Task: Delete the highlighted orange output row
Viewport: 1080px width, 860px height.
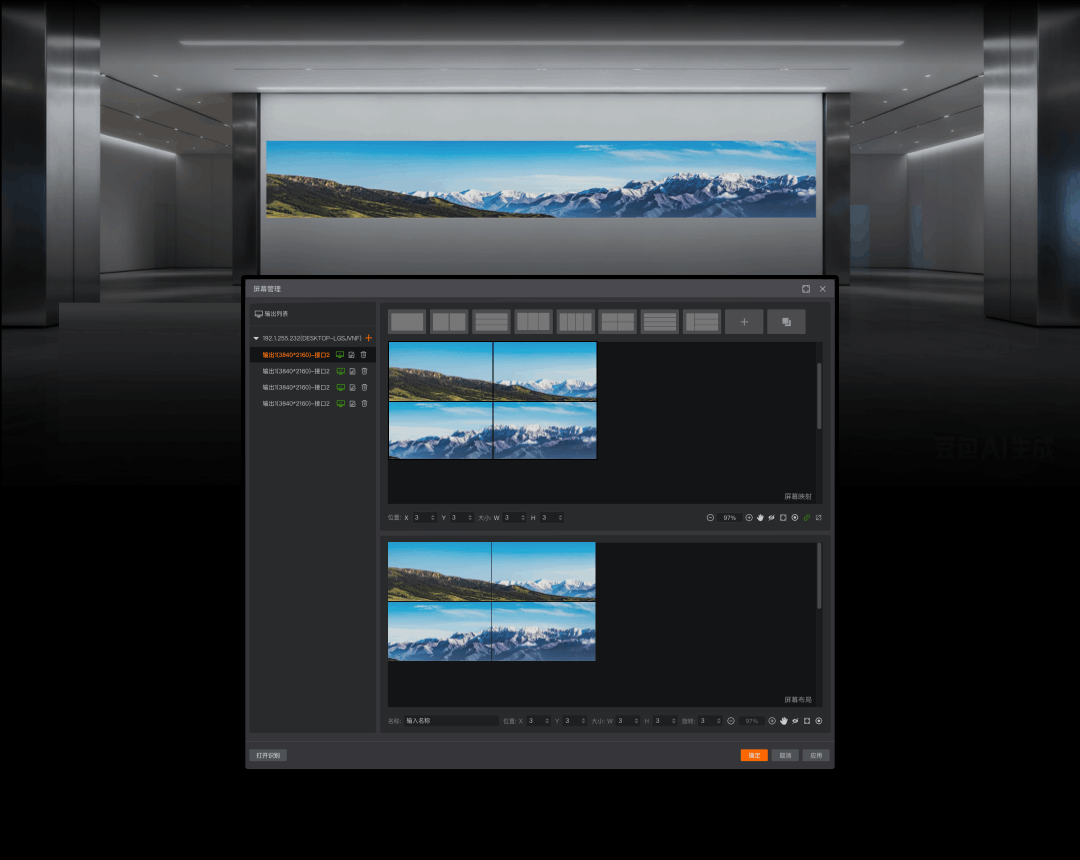Action: [364, 355]
